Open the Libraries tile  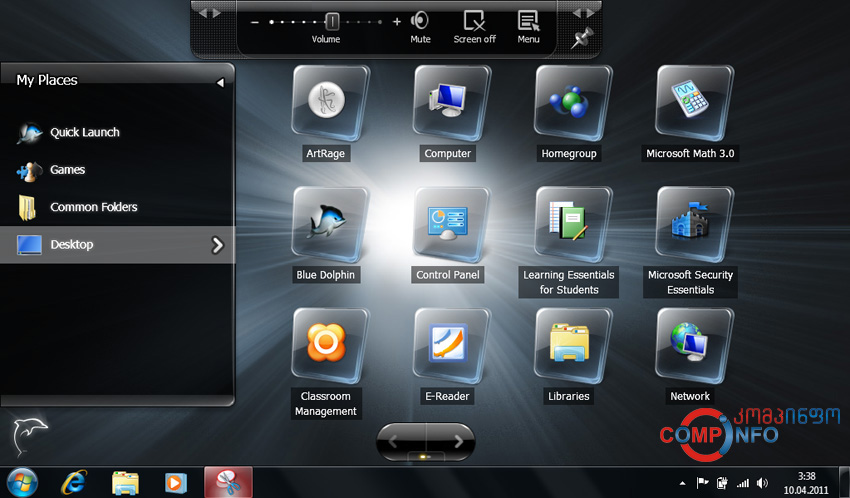[x=572, y=345]
